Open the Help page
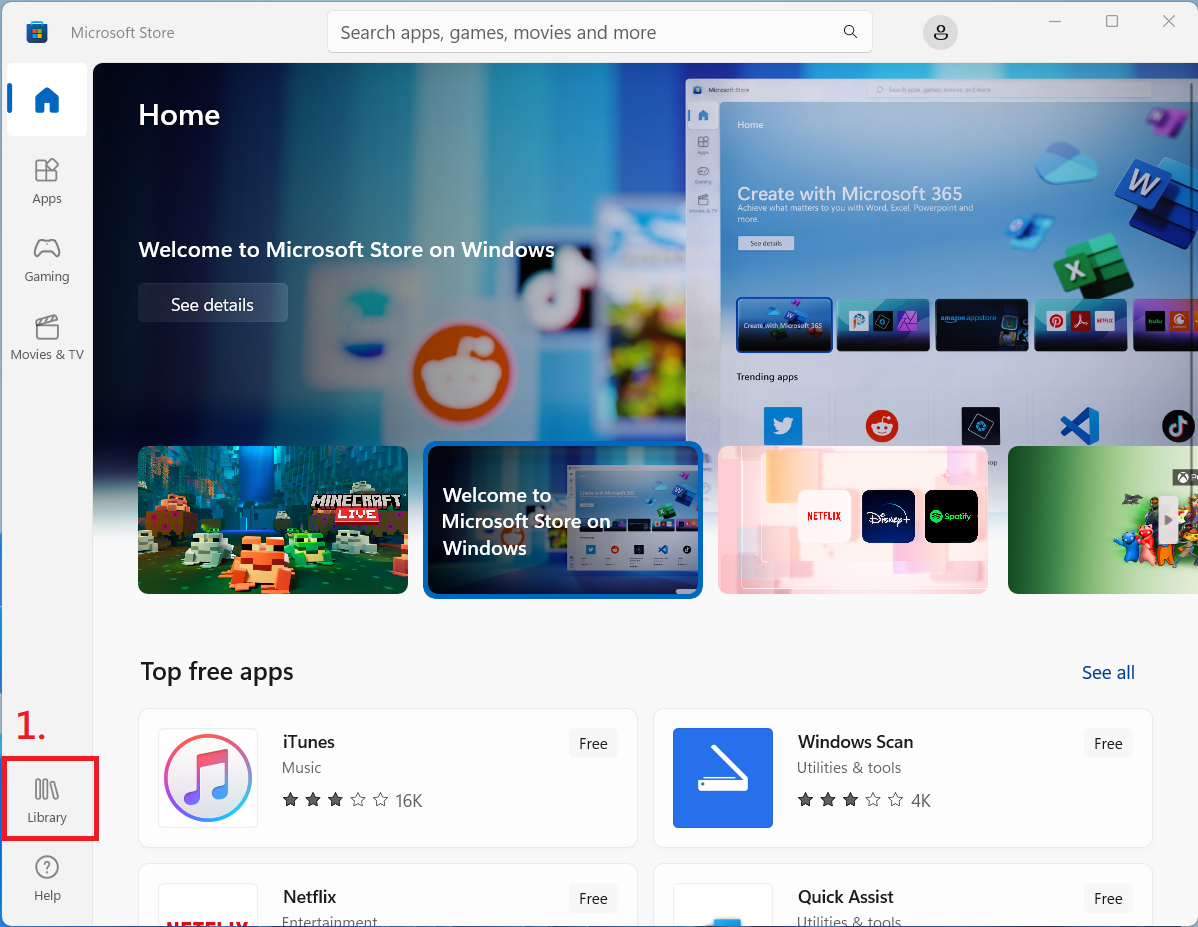This screenshot has width=1198, height=927. coord(47,878)
